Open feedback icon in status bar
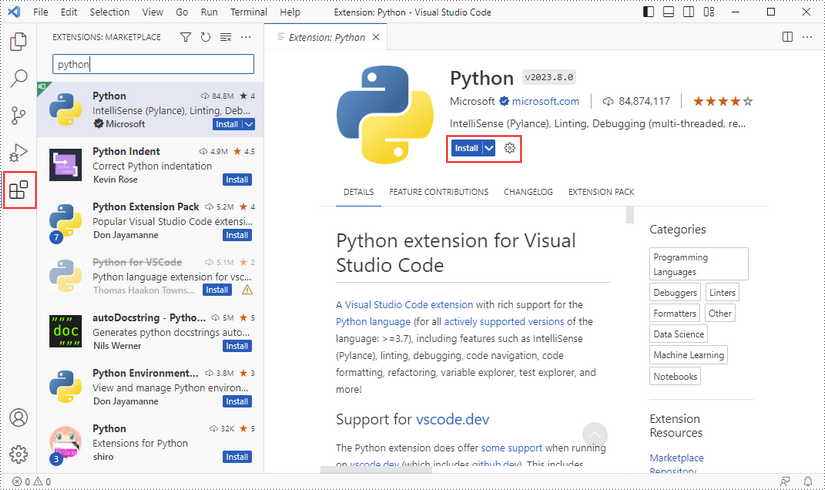Screen dimensions: 825x490 (785, 482)
